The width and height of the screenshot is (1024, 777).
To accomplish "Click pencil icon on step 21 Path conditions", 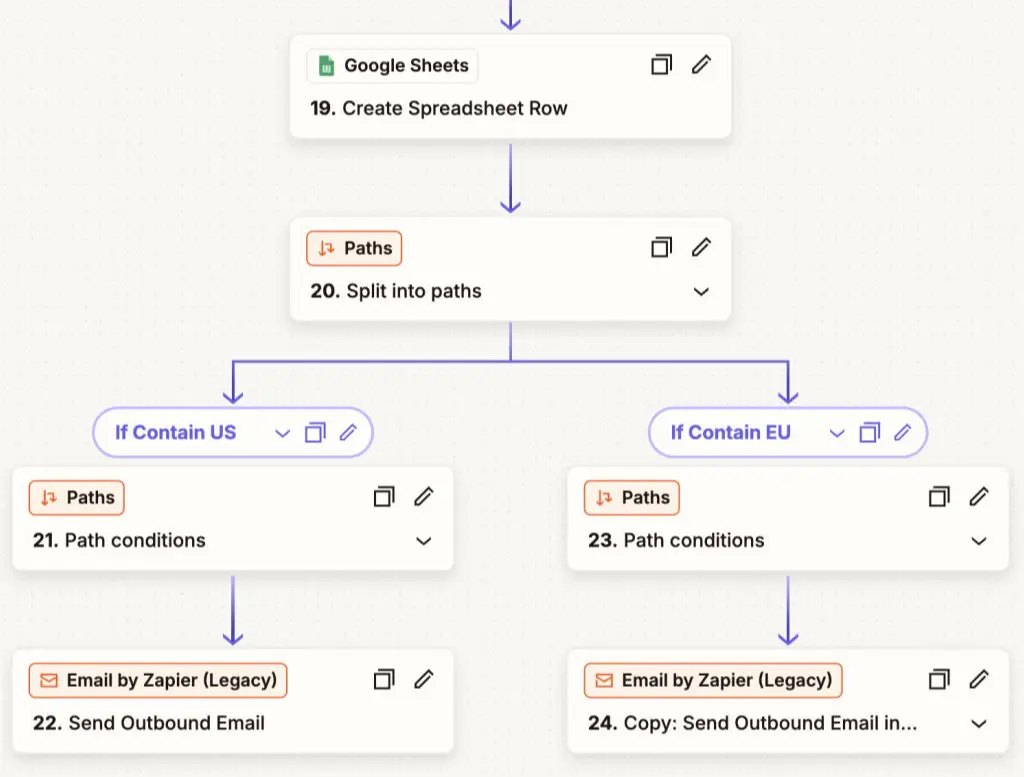I will (424, 496).
